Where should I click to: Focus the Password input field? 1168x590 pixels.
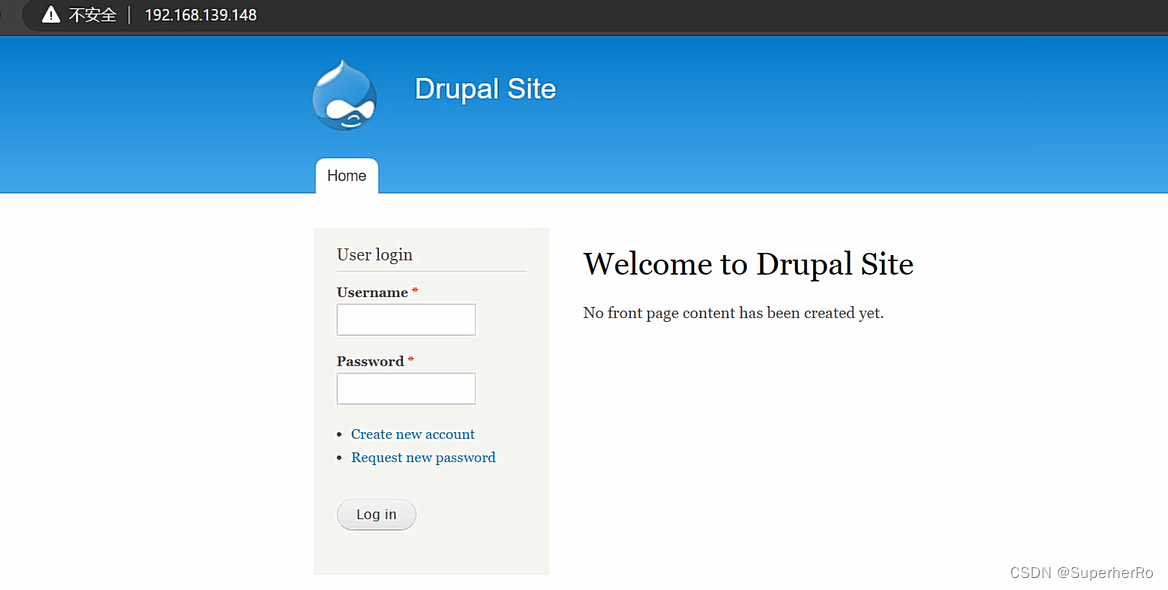coord(406,389)
